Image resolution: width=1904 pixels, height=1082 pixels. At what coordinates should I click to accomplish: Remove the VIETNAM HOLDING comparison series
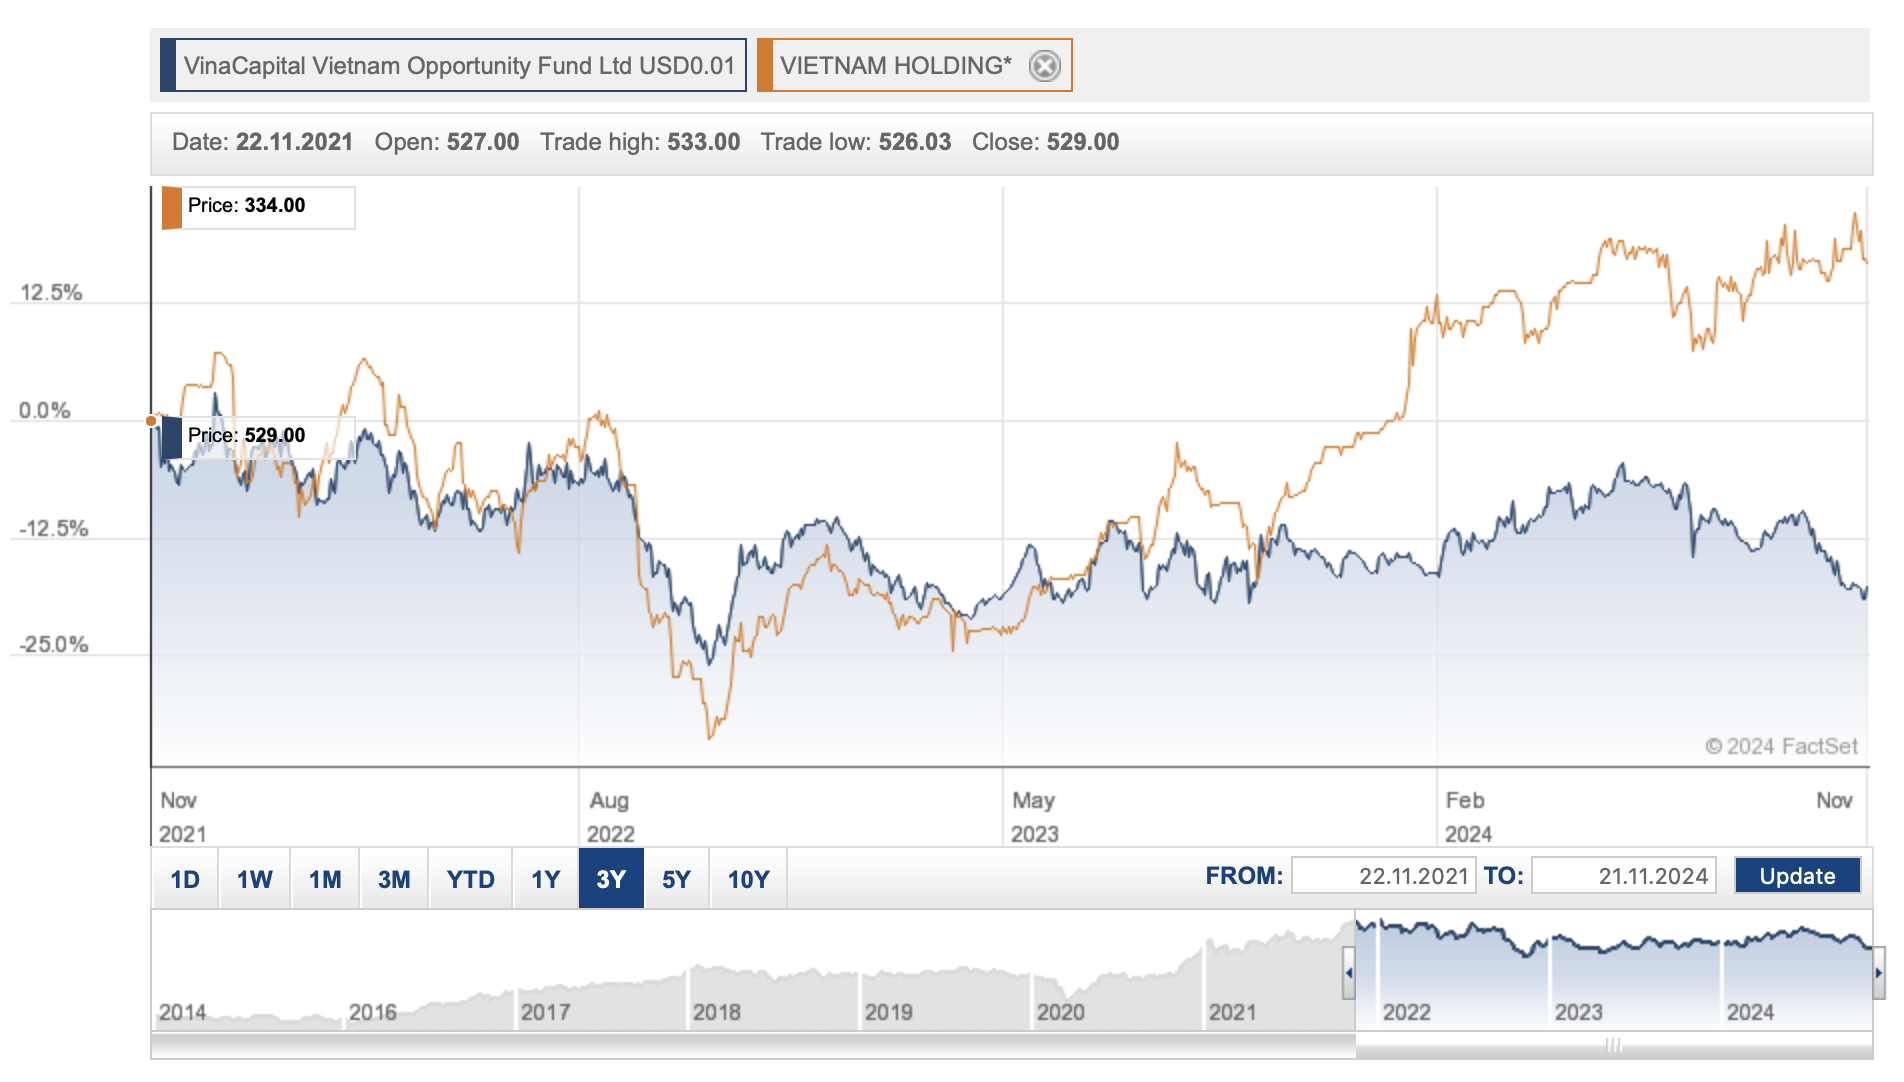(x=1044, y=66)
